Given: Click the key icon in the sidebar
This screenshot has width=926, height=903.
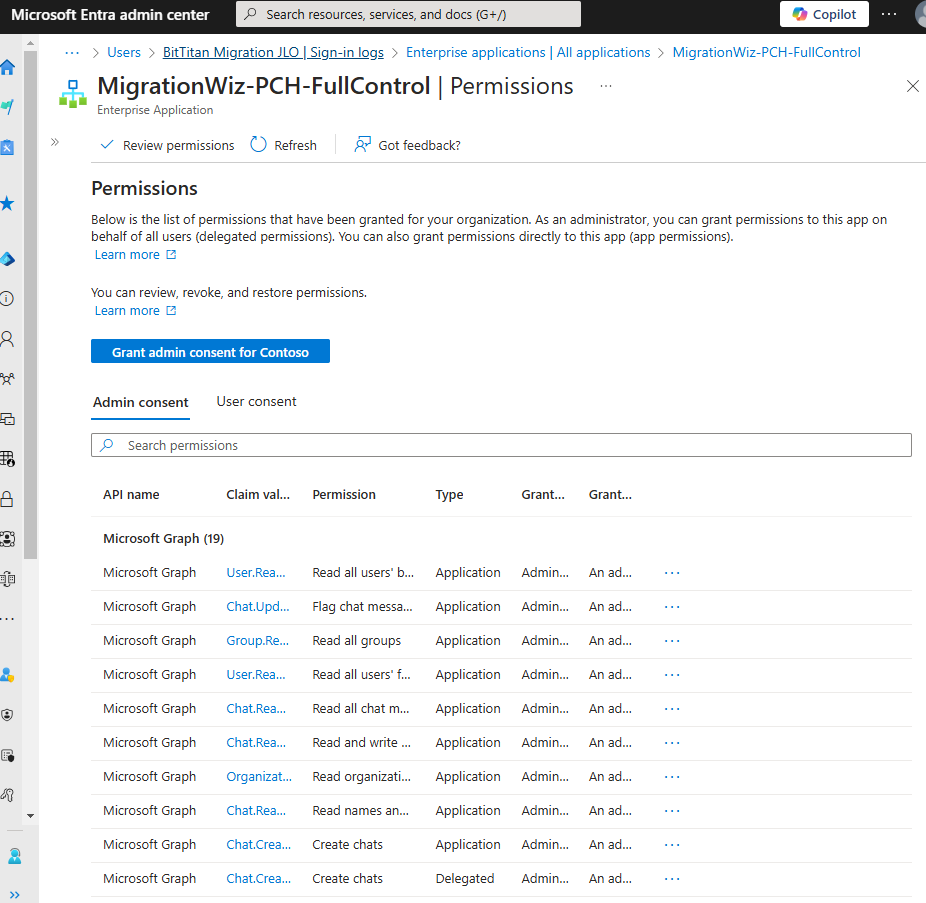Looking at the screenshot, I should pyautogui.click(x=7, y=795).
